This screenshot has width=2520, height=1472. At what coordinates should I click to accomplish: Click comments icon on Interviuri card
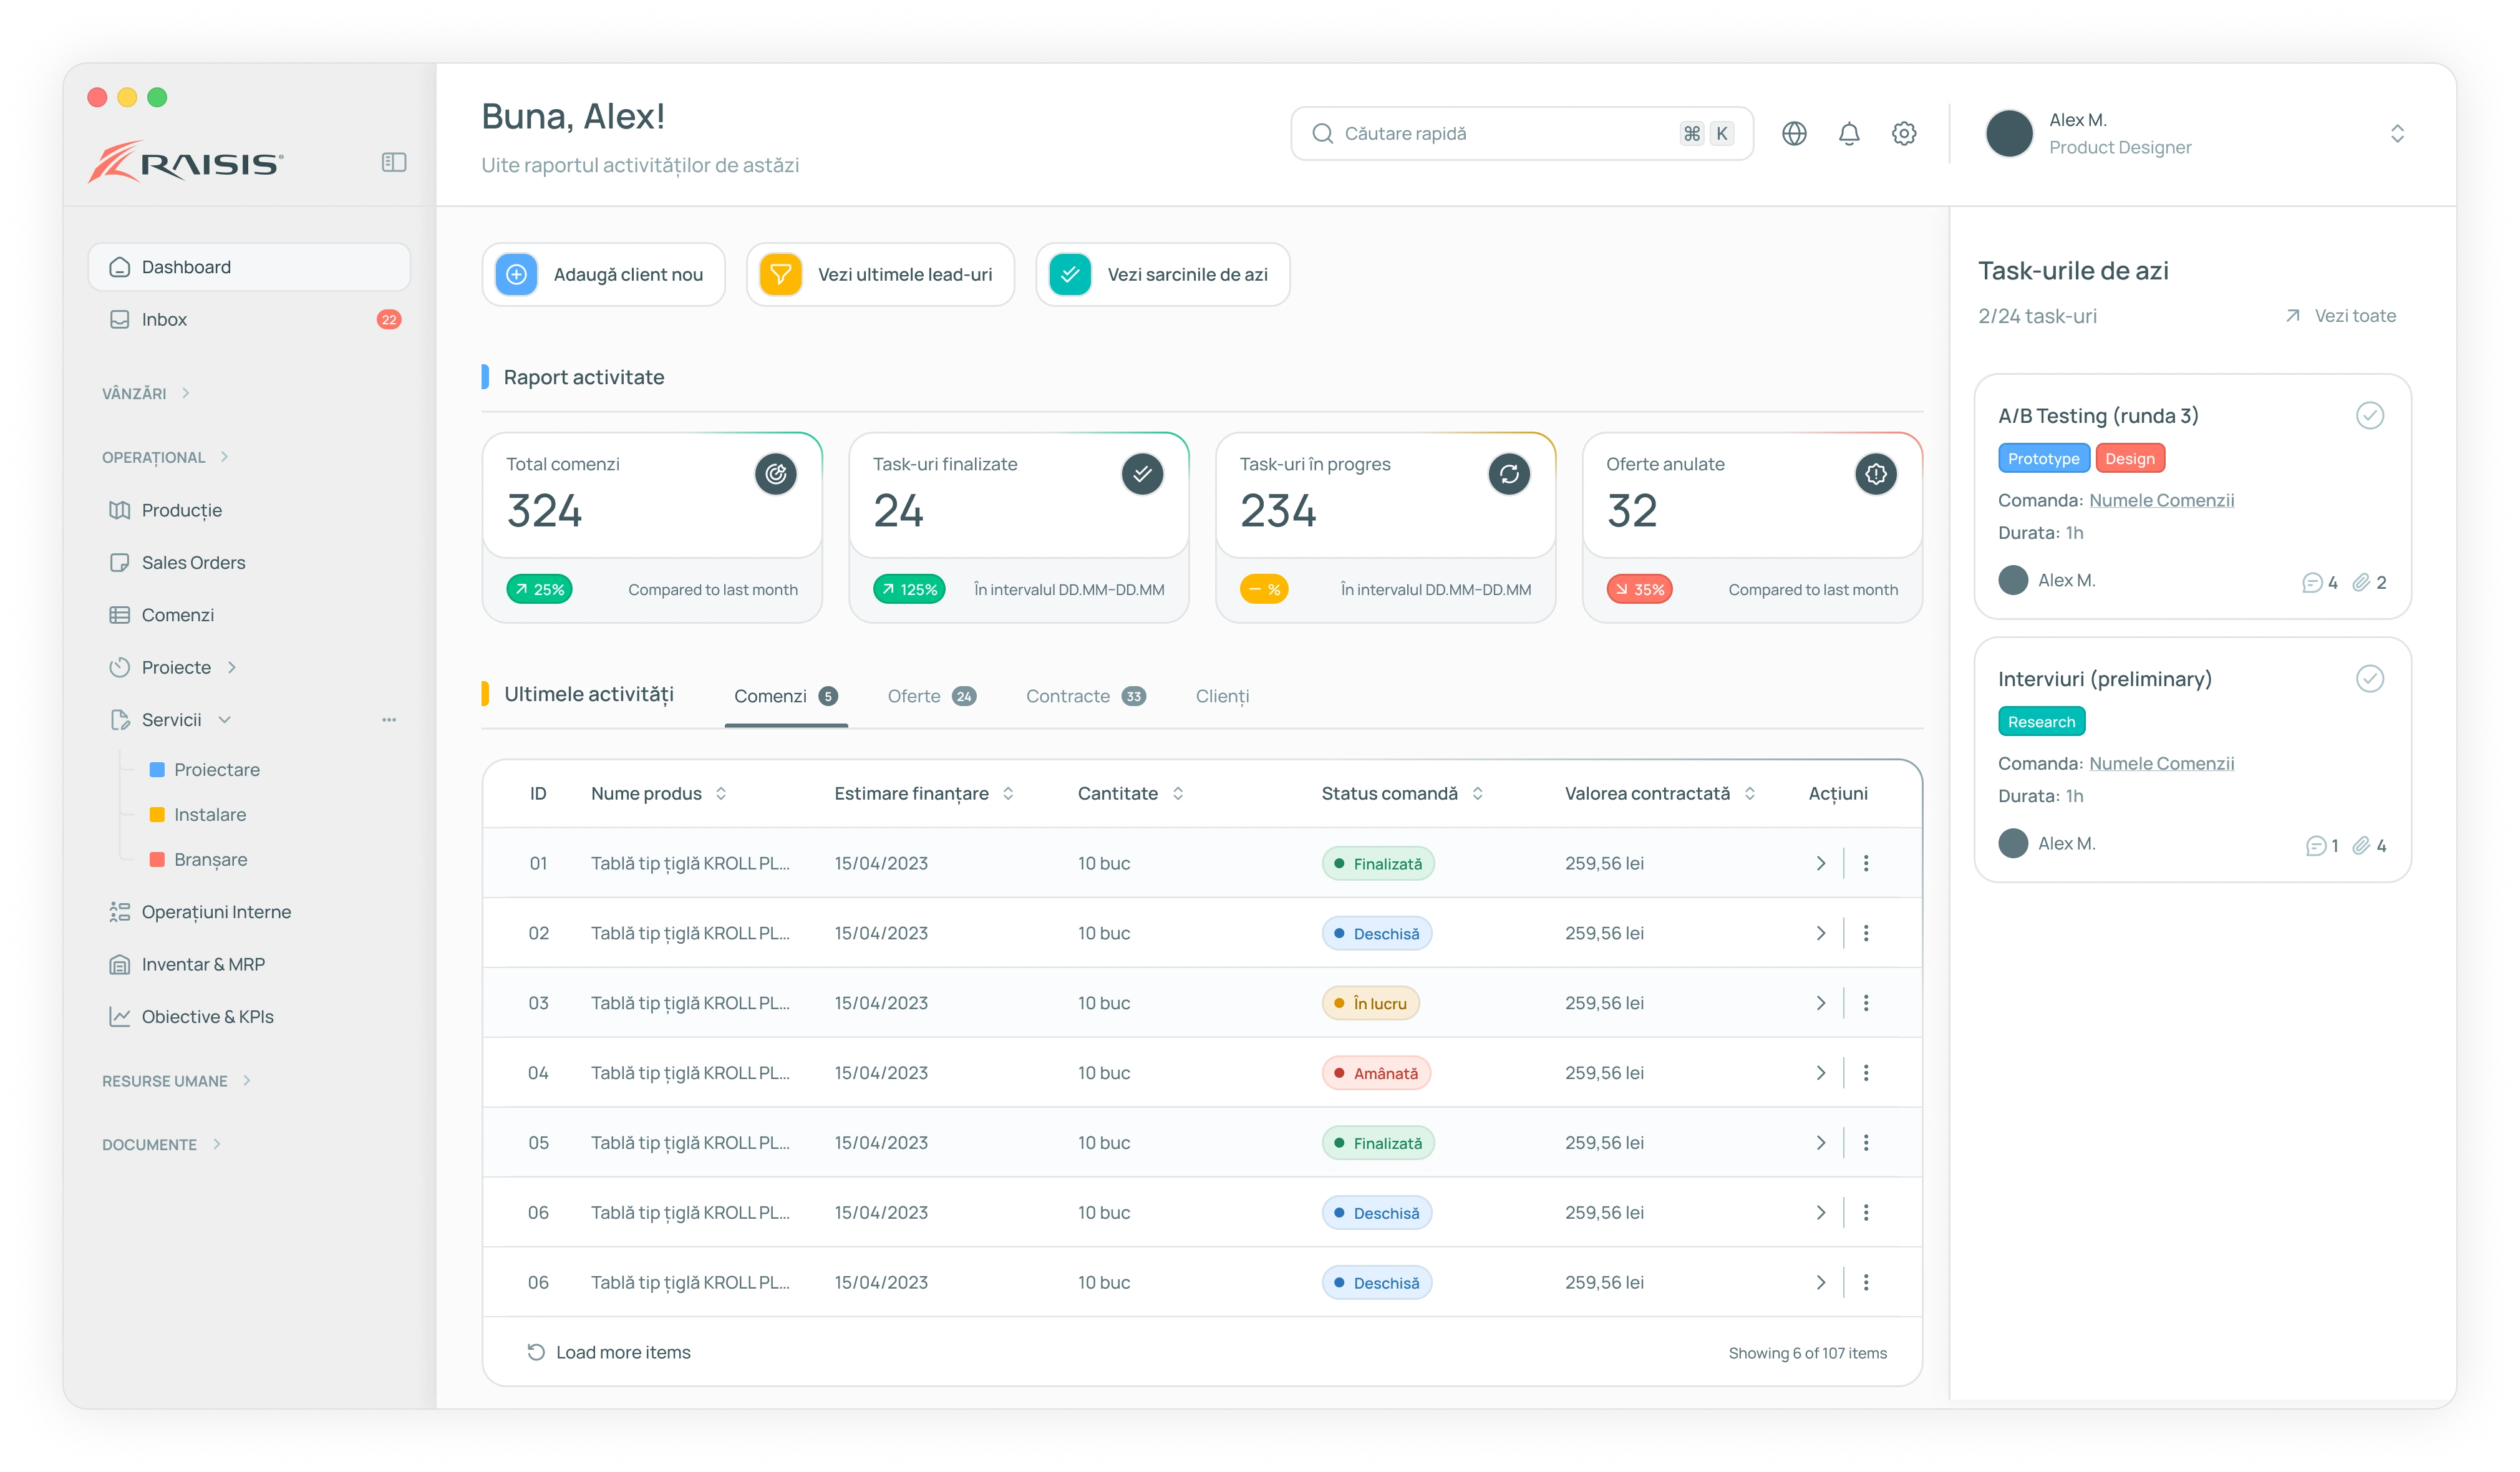pyautogui.click(x=2315, y=846)
